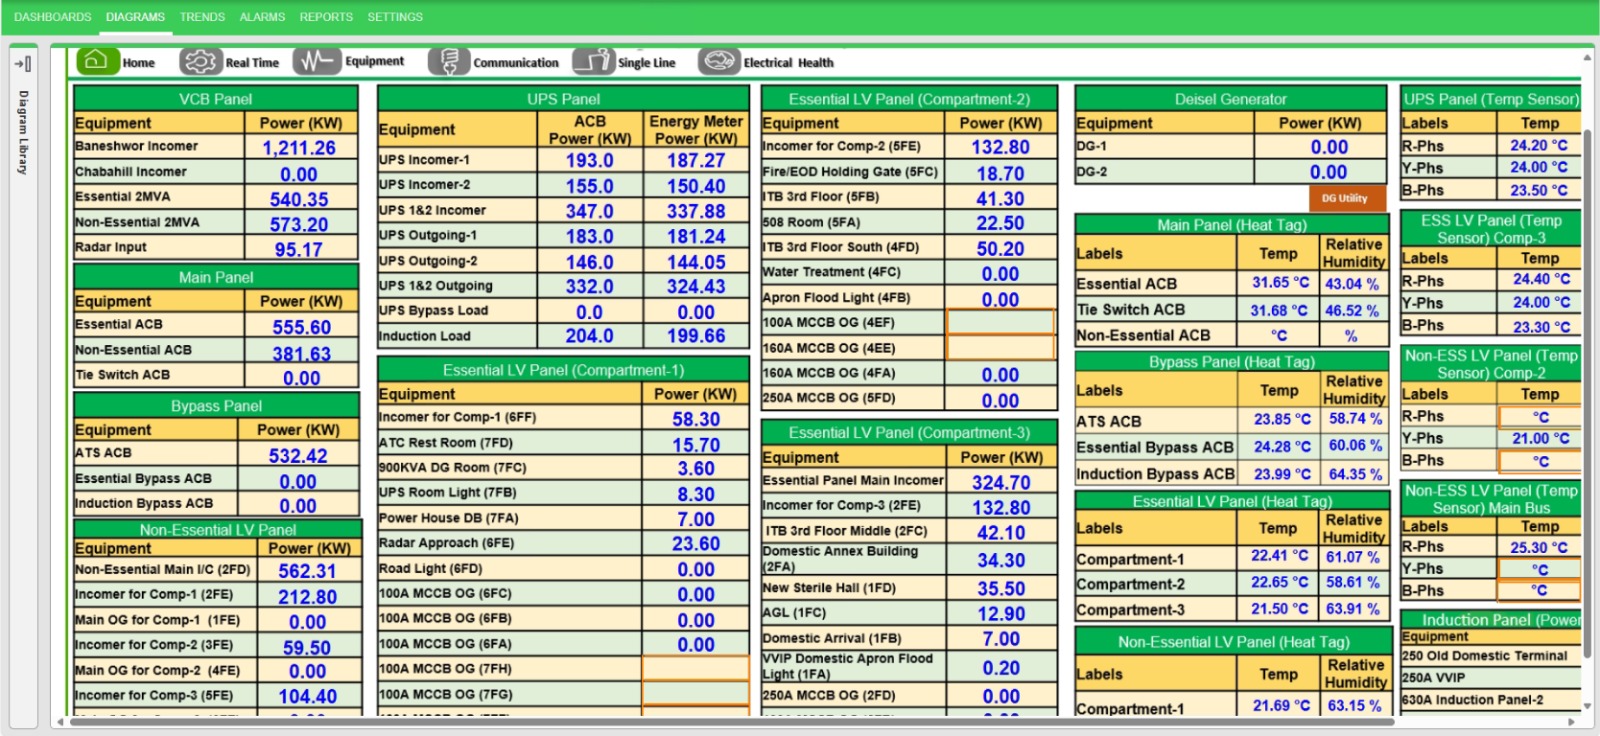Expand the Diagram Library side panel
This screenshot has width=1600, height=736.
23,64
